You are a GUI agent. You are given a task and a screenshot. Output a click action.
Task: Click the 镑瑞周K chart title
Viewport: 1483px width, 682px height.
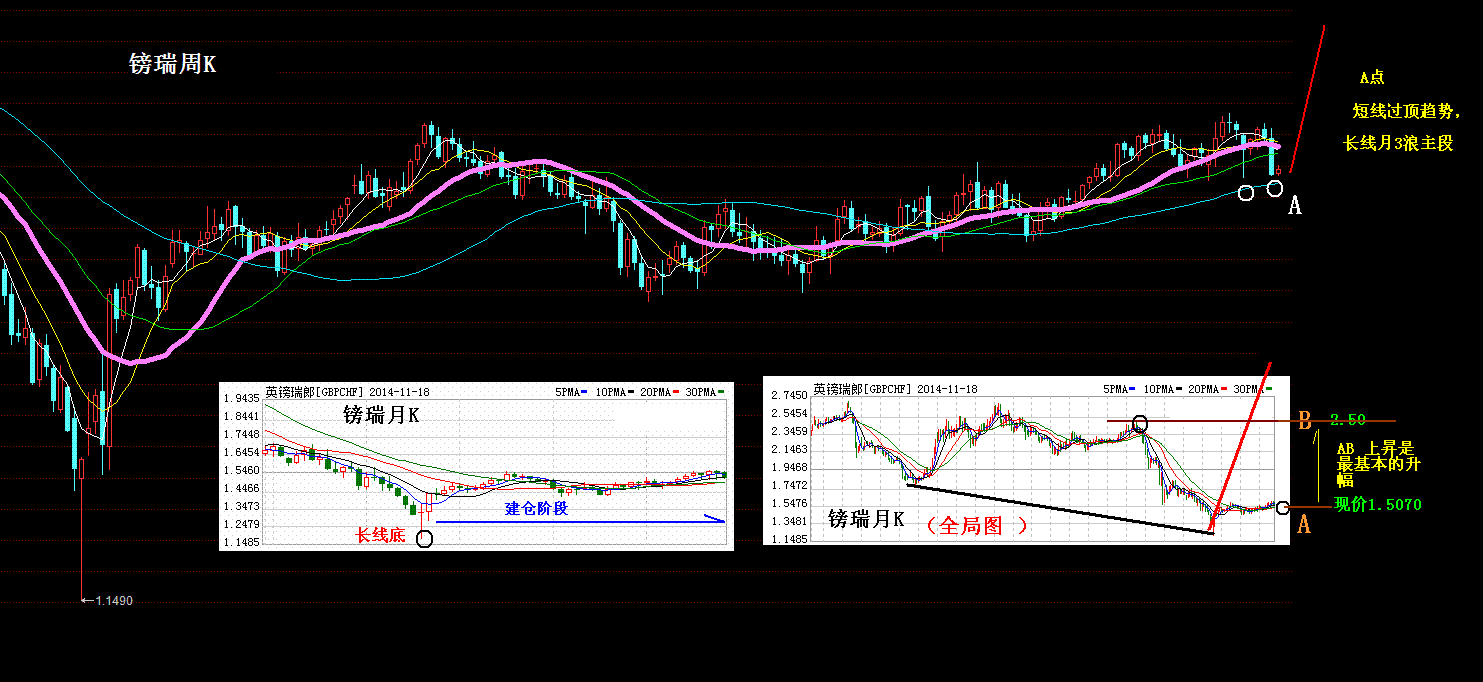[173, 65]
